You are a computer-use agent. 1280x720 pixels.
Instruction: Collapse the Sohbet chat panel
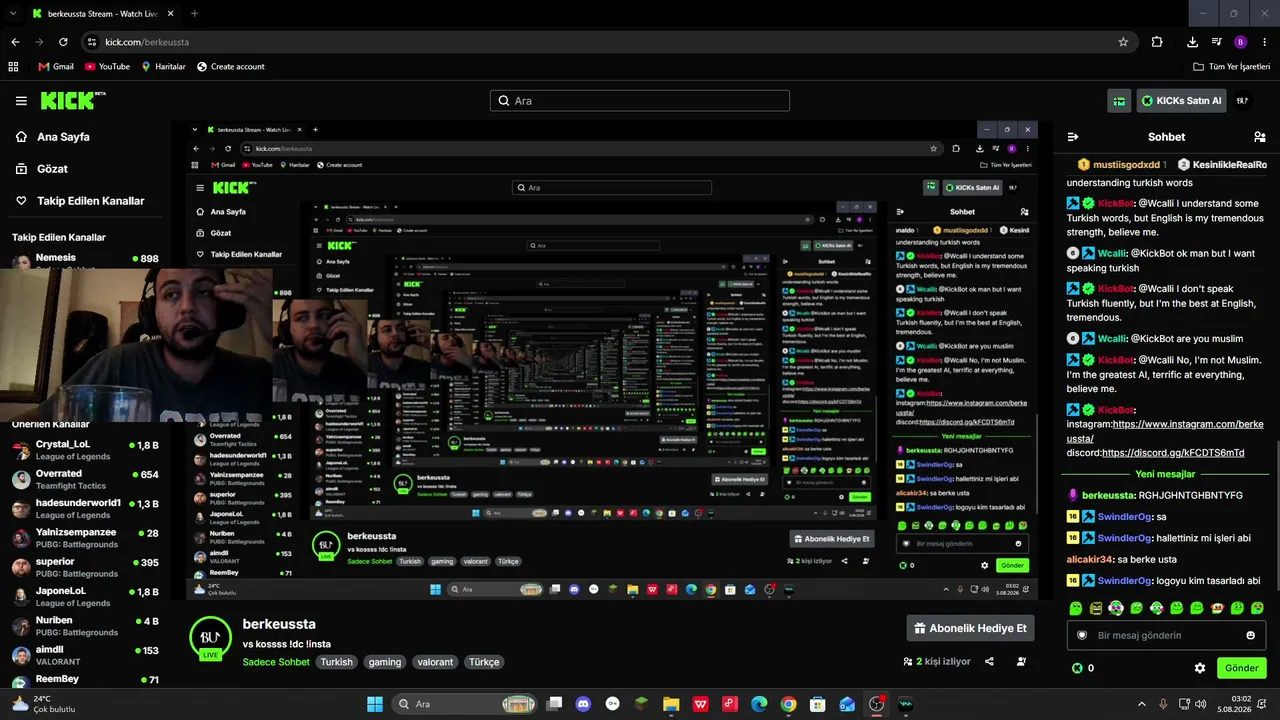[1073, 137]
